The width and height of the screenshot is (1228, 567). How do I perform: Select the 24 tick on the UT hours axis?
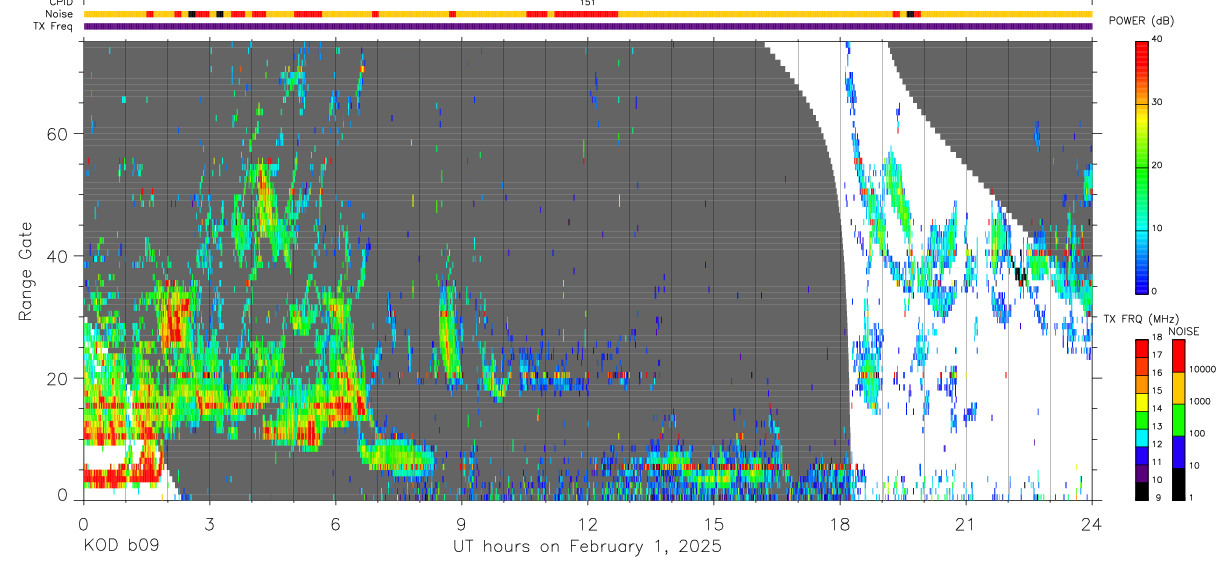click(x=1092, y=523)
